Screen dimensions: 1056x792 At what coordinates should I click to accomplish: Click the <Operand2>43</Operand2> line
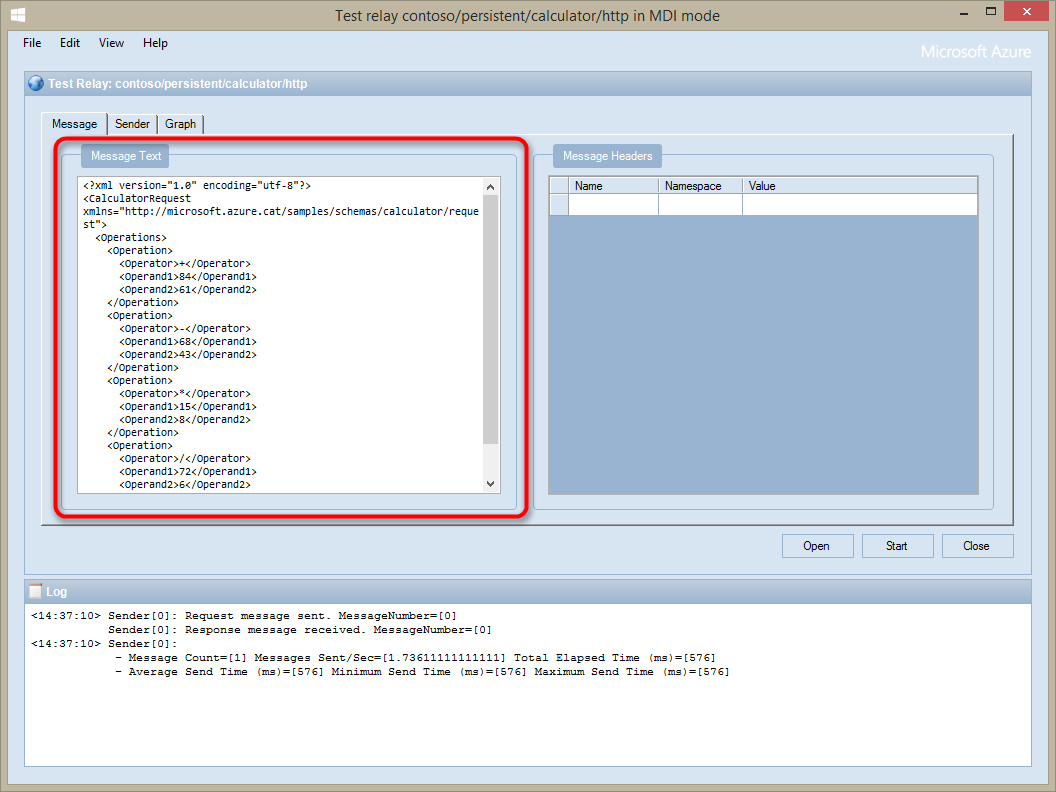(188, 355)
